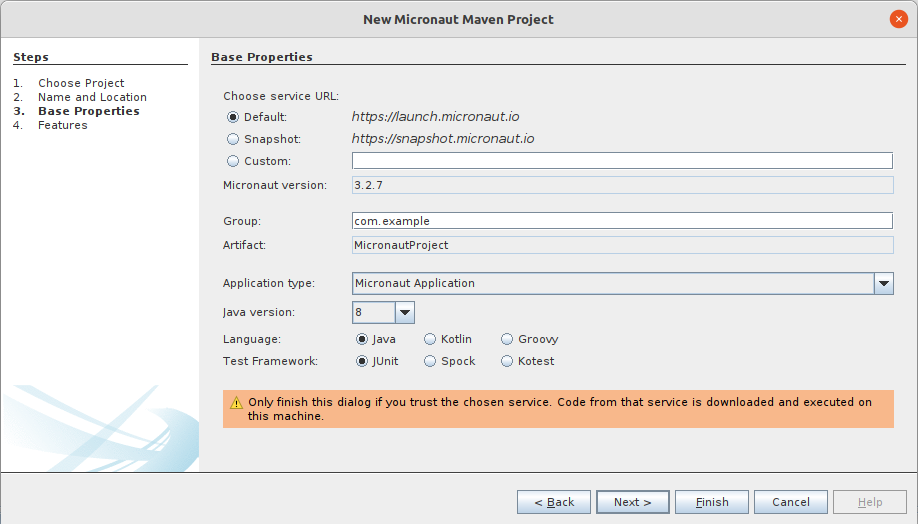Viewport: 918px width, 524px height.
Task: Click the Finish button
Action: [712, 502]
